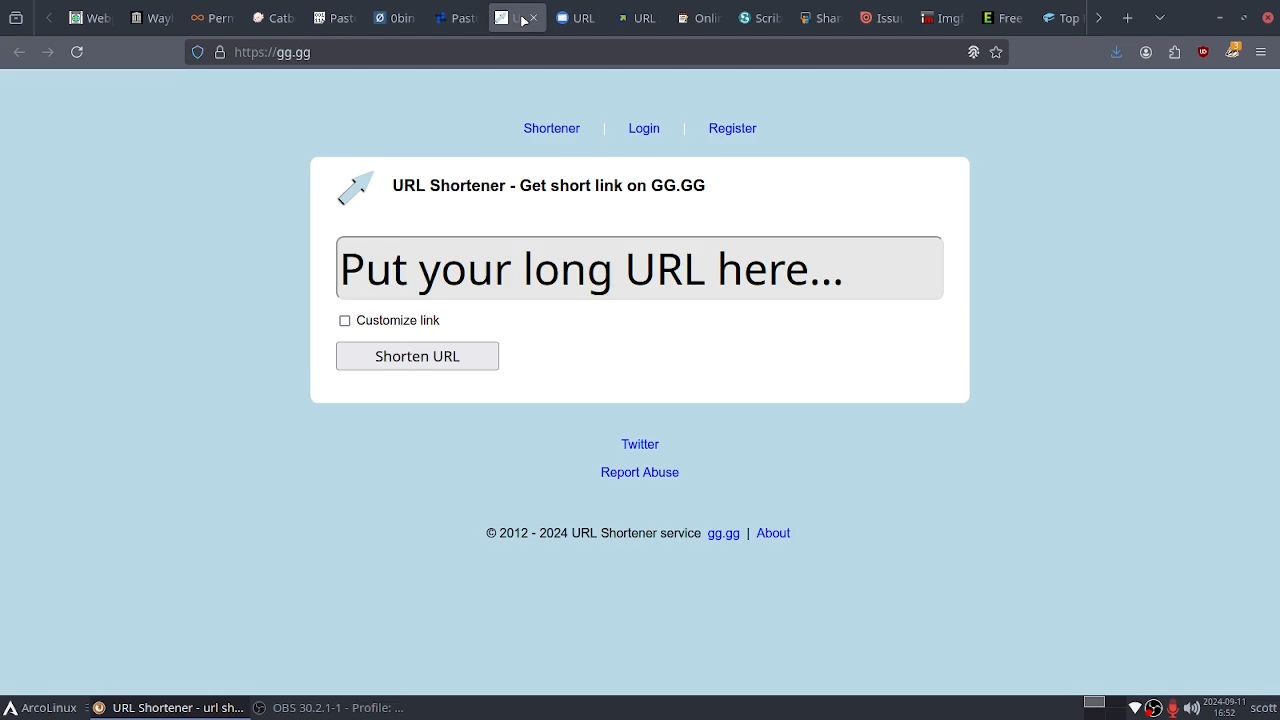The width and height of the screenshot is (1280, 720).
Task: Switch to the Catbox browser tab
Action: coord(273,18)
